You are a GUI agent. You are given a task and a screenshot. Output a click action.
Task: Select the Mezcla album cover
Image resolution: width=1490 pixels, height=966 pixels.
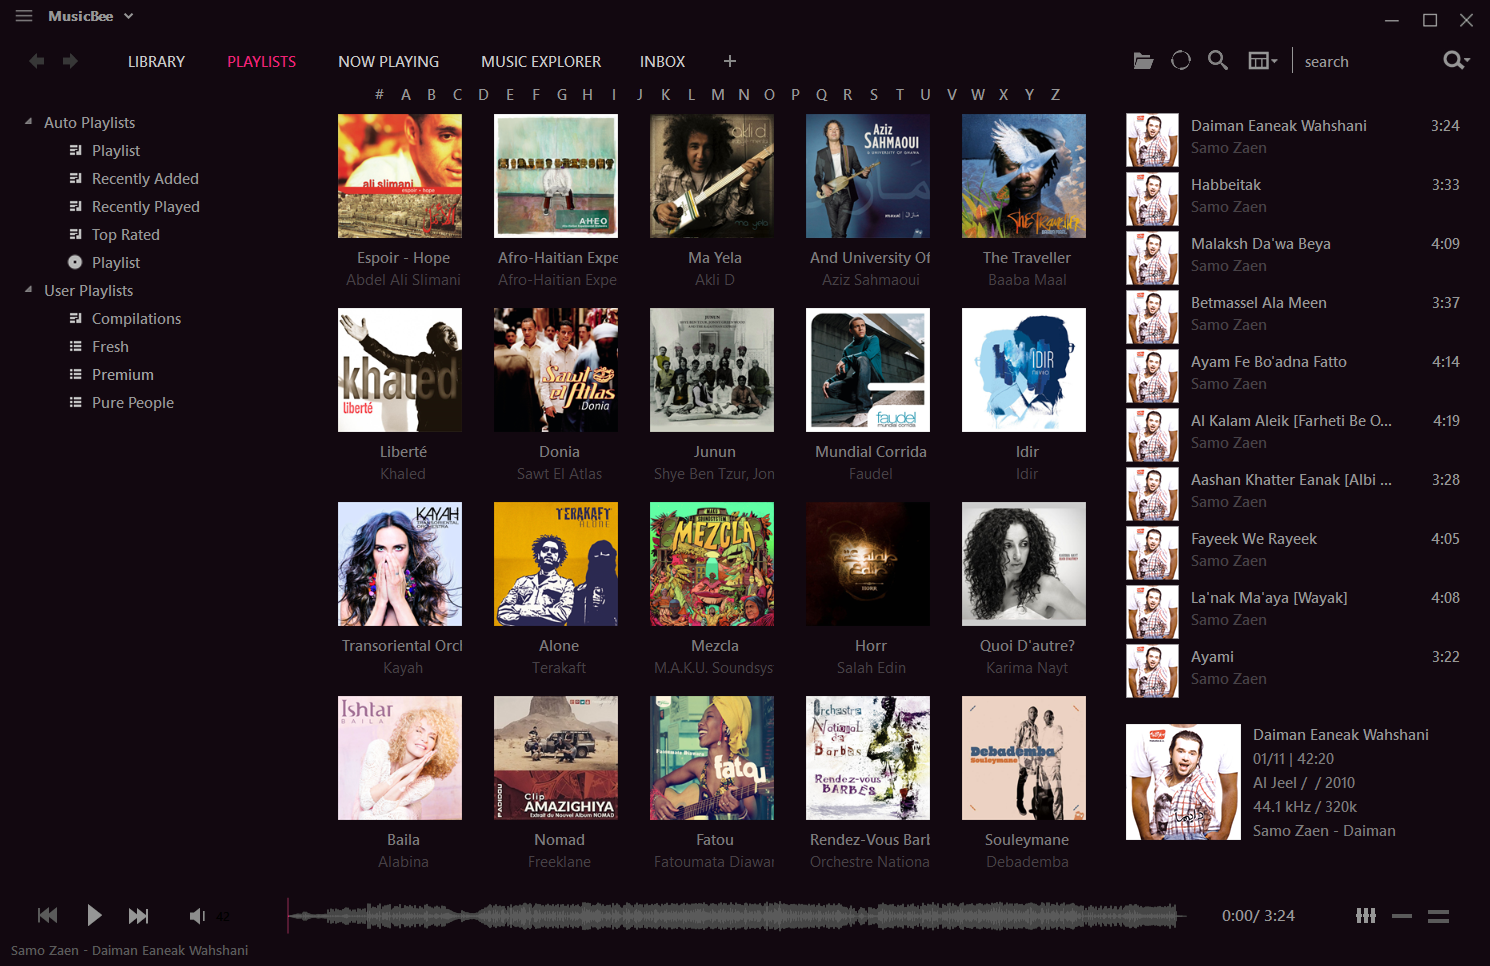(x=712, y=564)
